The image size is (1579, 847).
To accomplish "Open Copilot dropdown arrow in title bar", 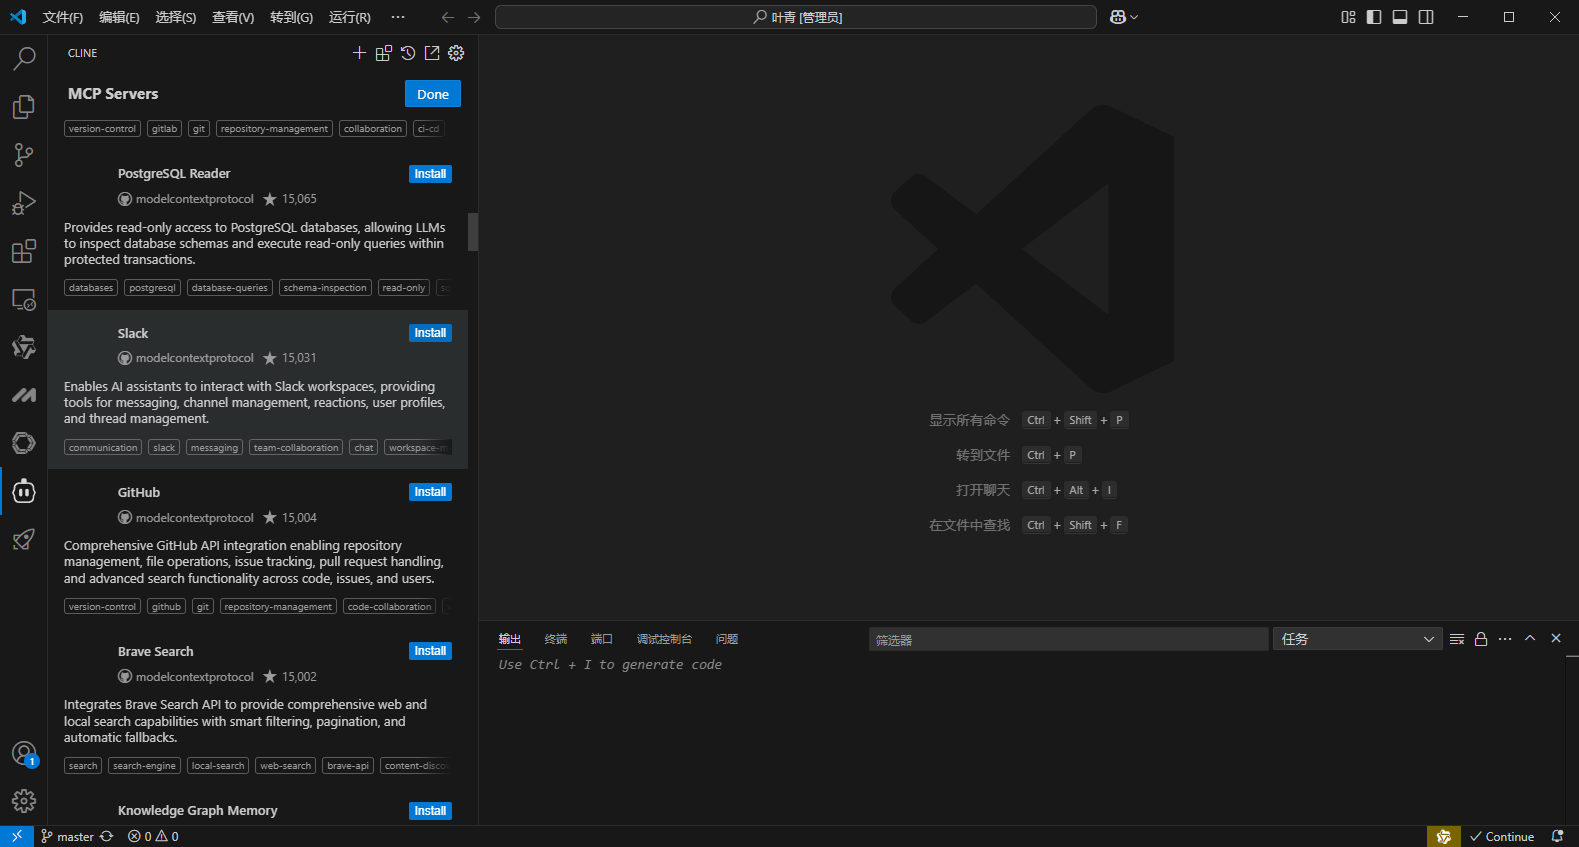I will (x=1134, y=17).
